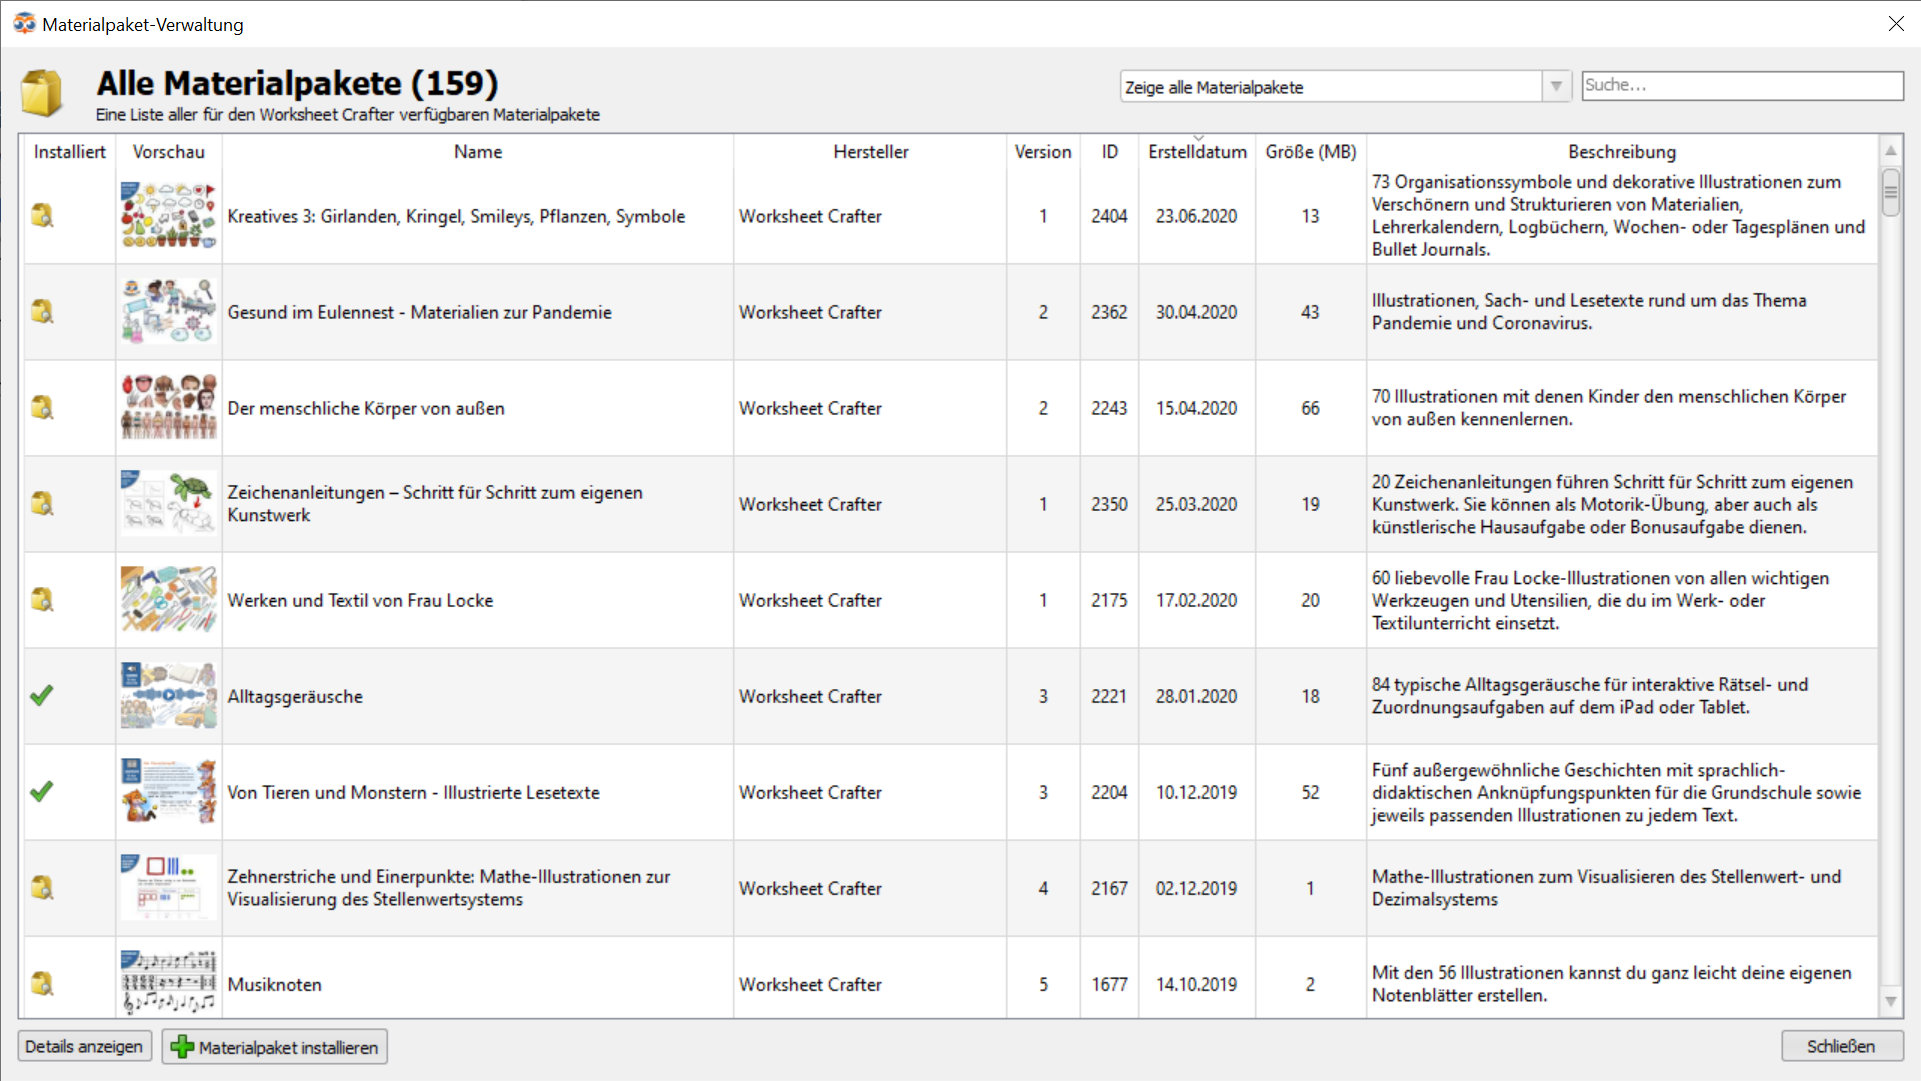This screenshot has height=1081, width=1921.
Task: Click the package icon for Zehnerstriche und Einerpunkte
Action: click(42, 888)
